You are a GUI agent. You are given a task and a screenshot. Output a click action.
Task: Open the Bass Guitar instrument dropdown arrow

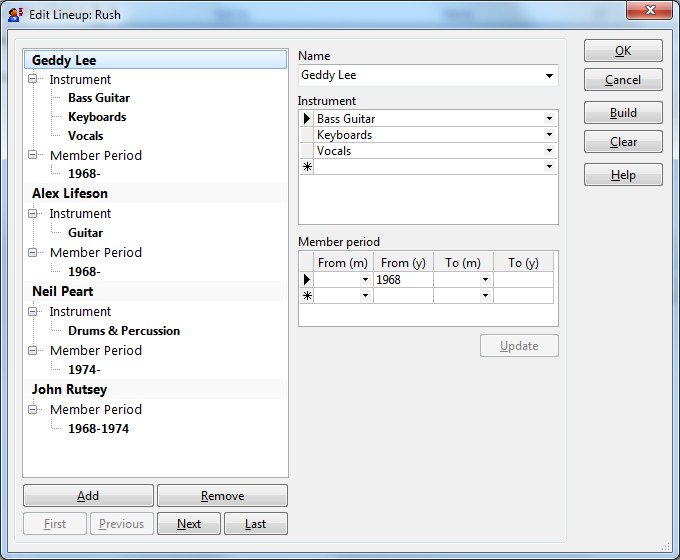549,118
